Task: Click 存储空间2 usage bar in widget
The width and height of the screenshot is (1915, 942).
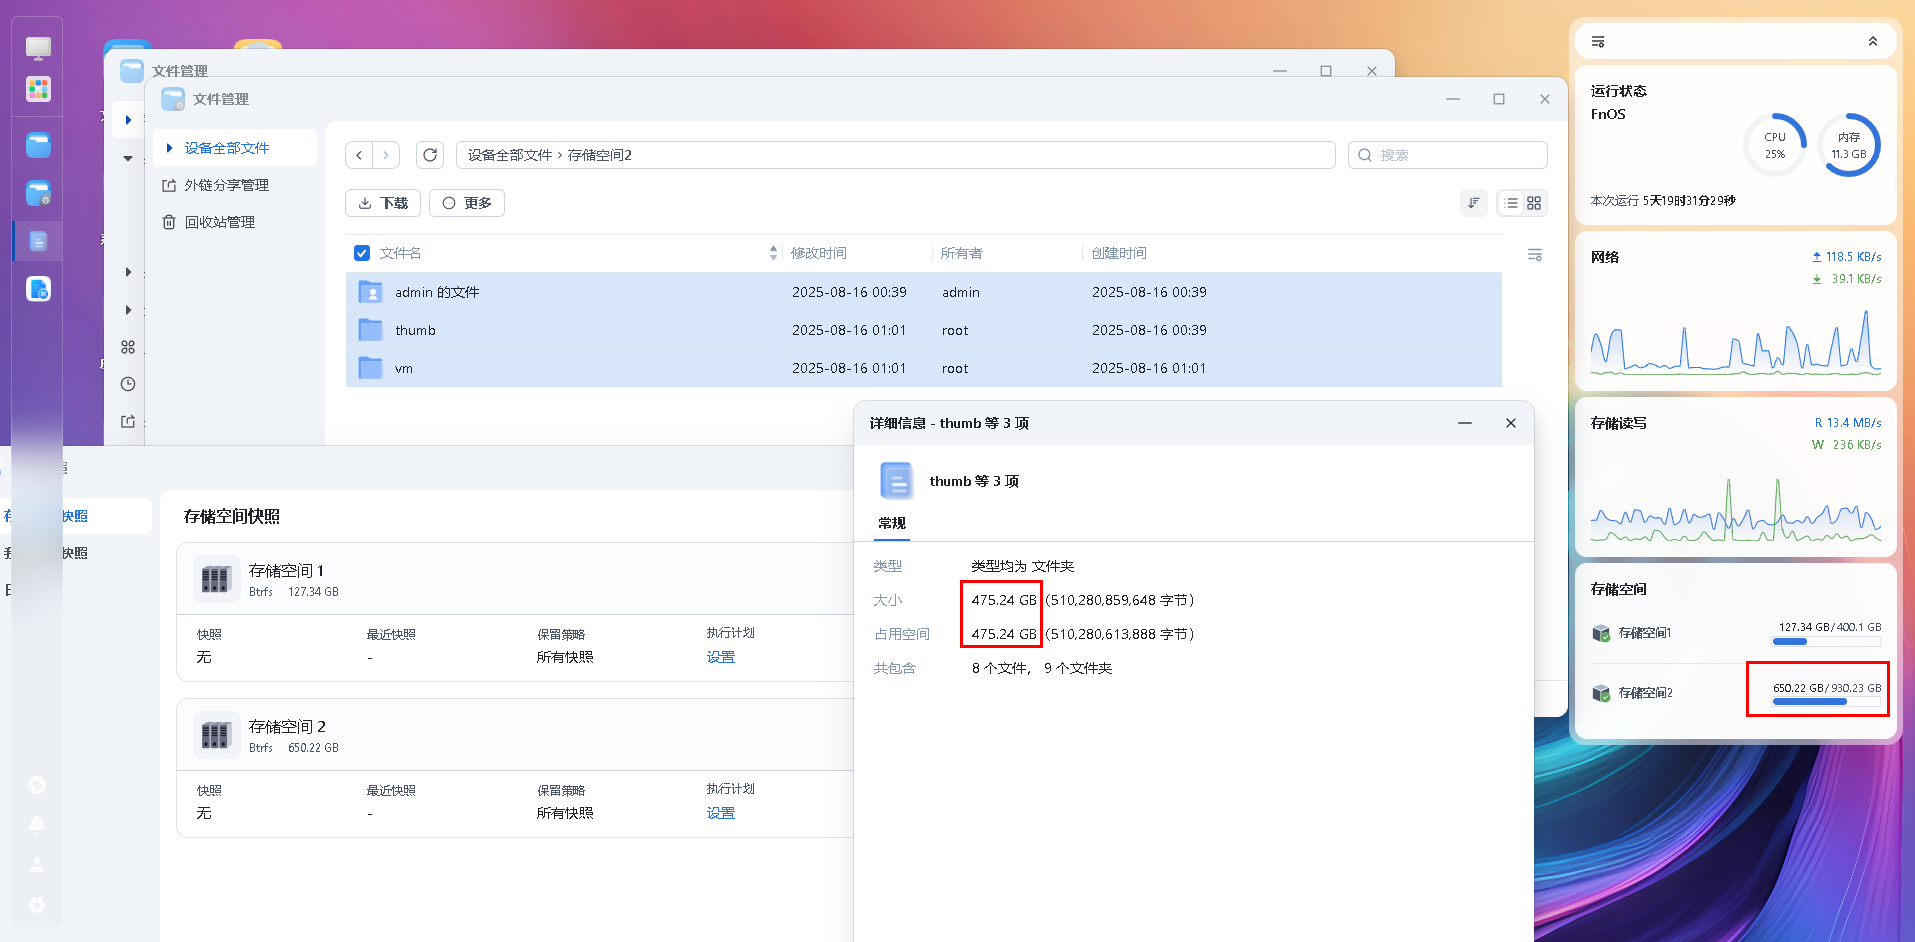Action: tap(1825, 701)
